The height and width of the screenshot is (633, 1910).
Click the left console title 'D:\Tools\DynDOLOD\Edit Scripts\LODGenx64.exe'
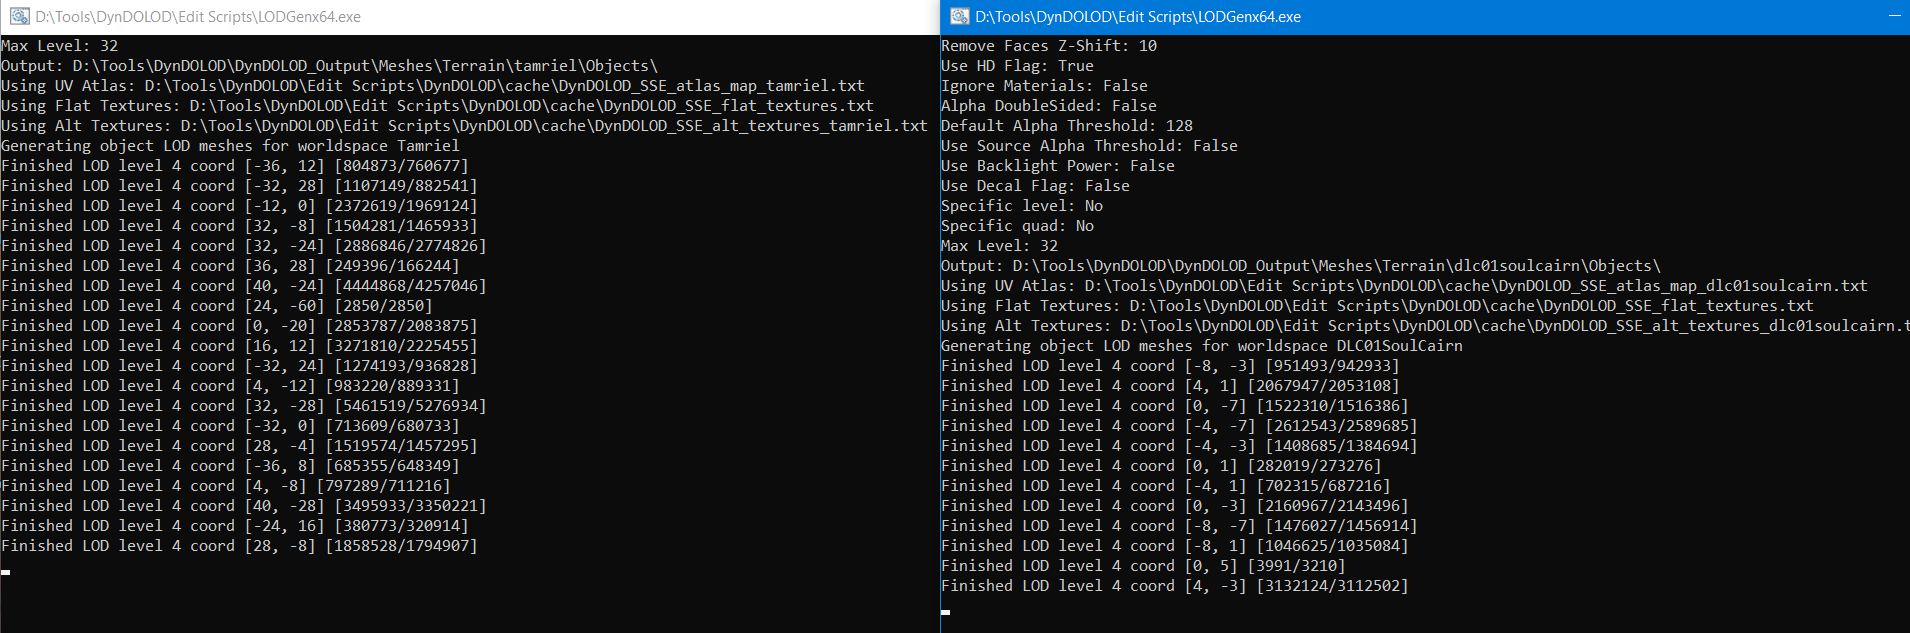coord(198,17)
